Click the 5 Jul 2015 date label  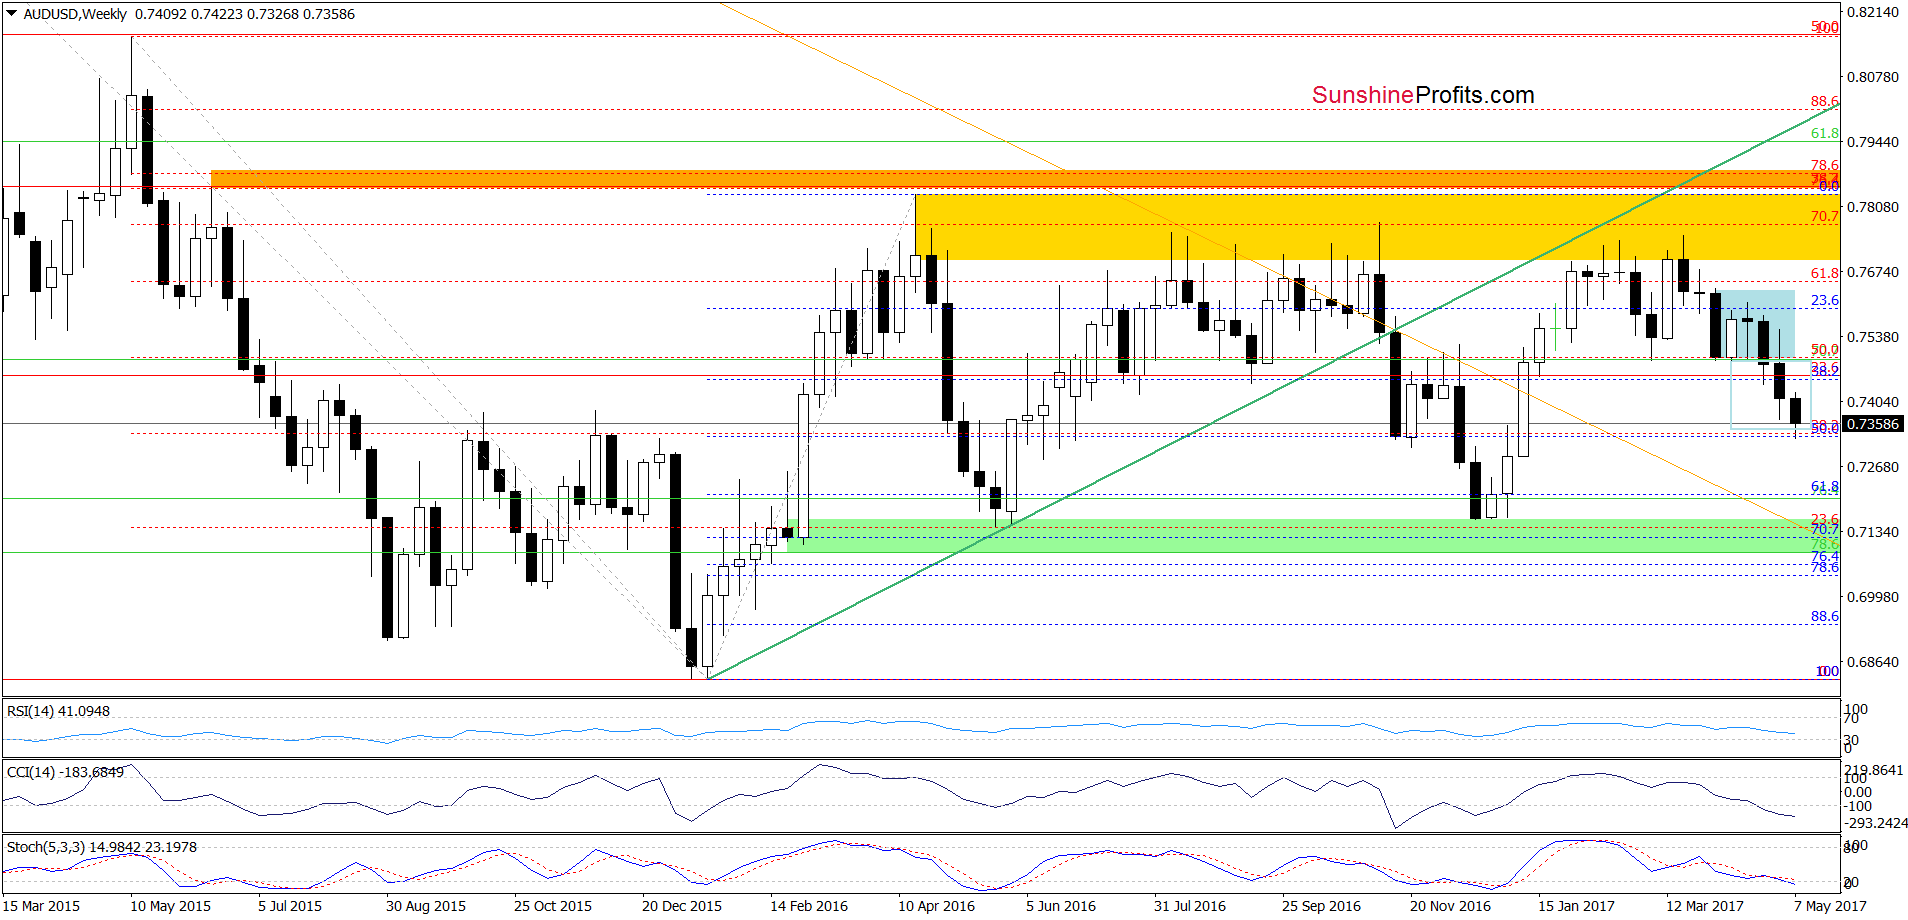290,906
